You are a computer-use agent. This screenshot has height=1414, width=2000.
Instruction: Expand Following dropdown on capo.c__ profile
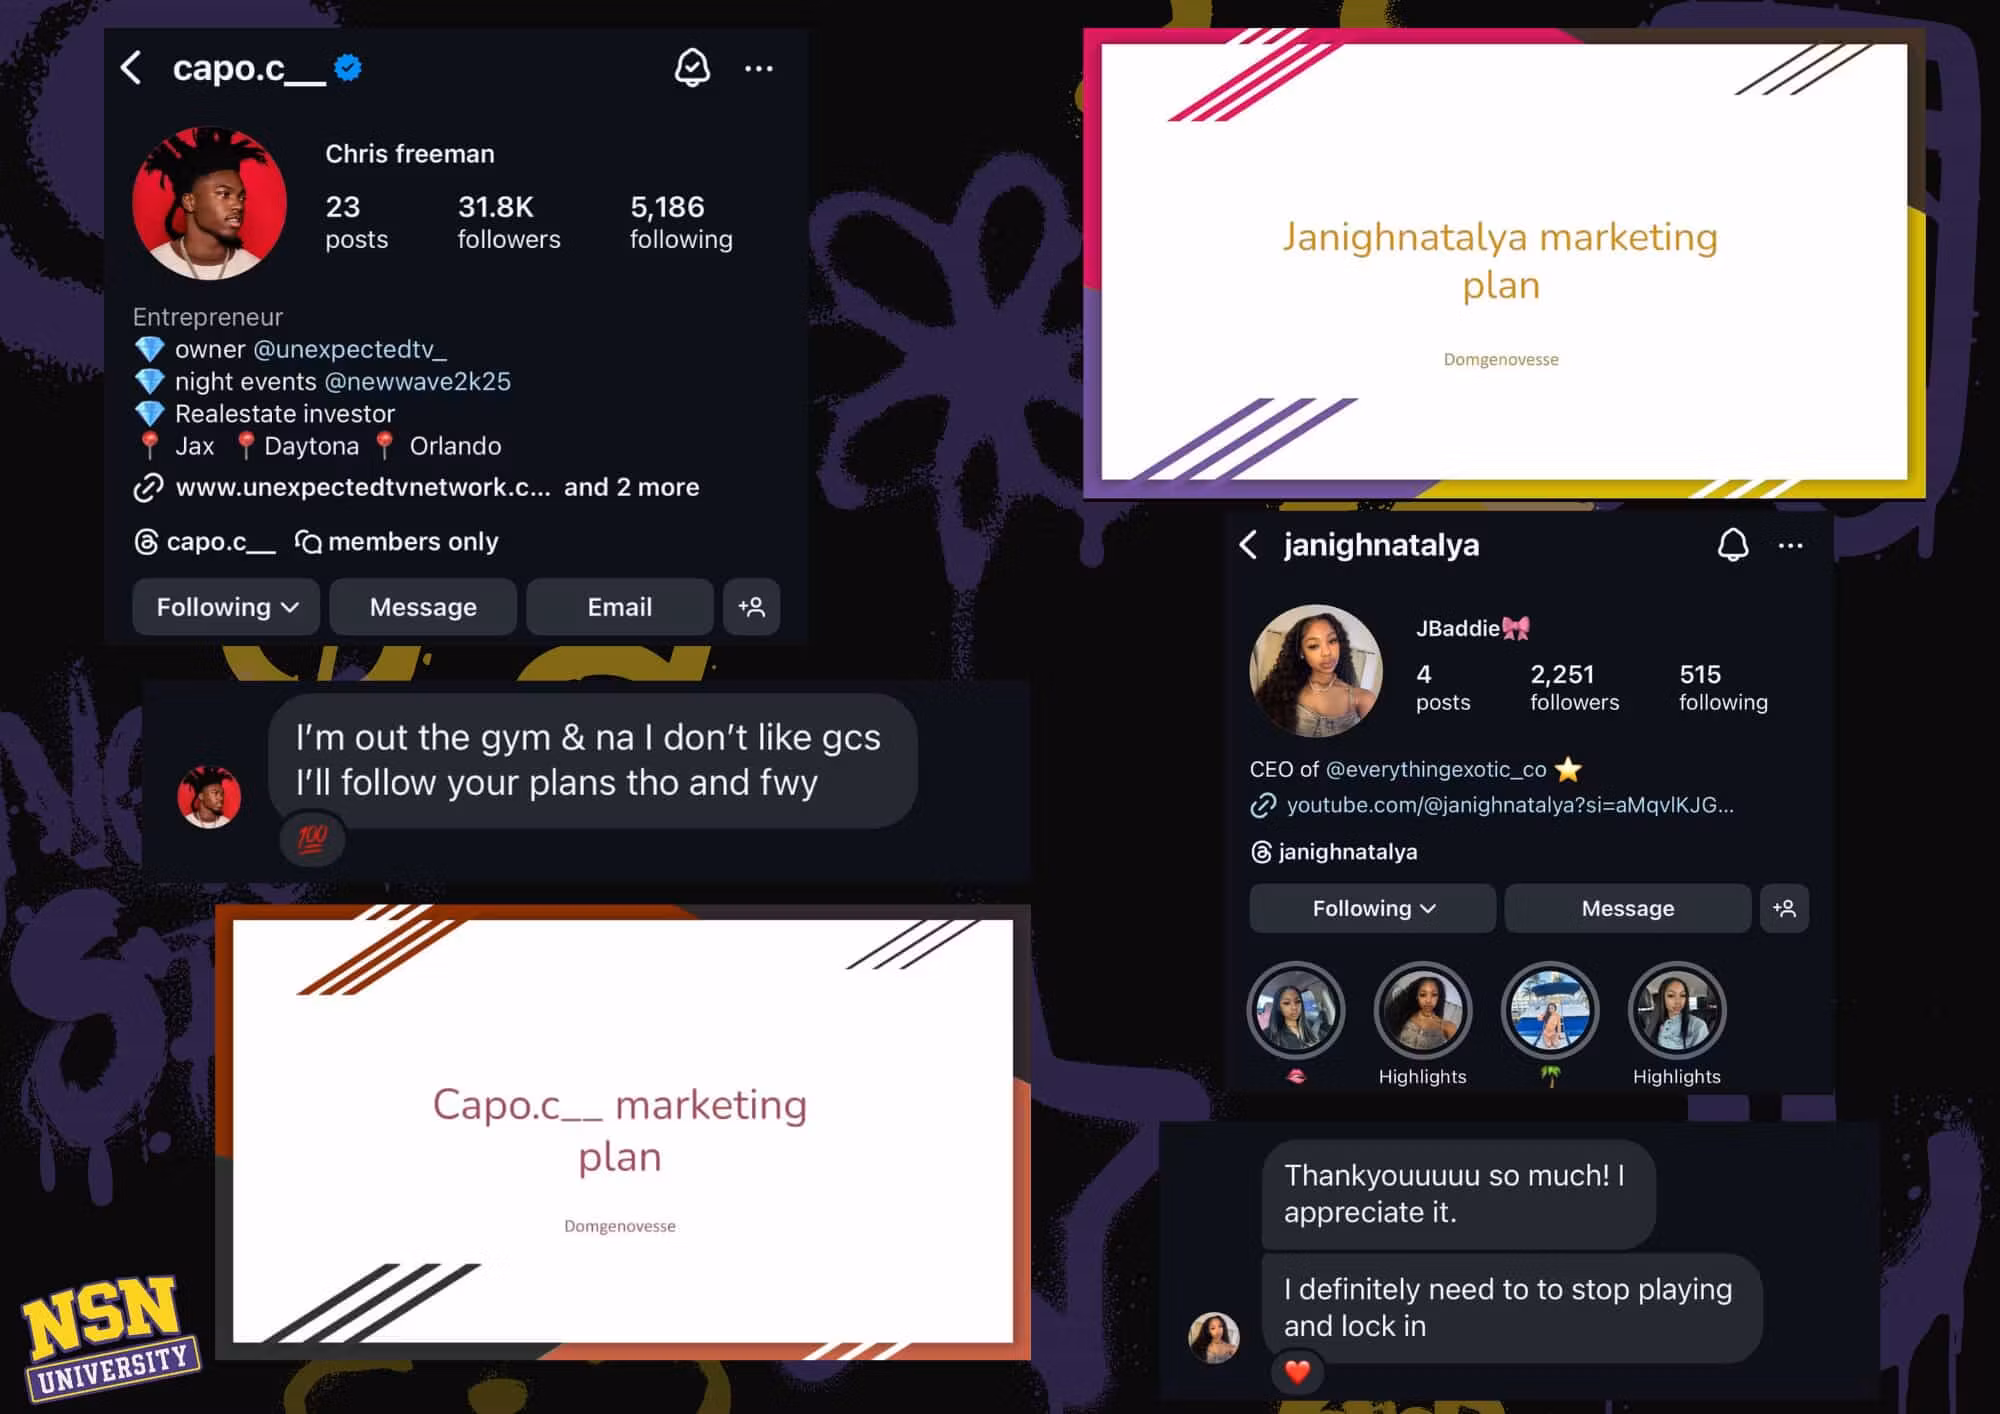click(226, 607)
